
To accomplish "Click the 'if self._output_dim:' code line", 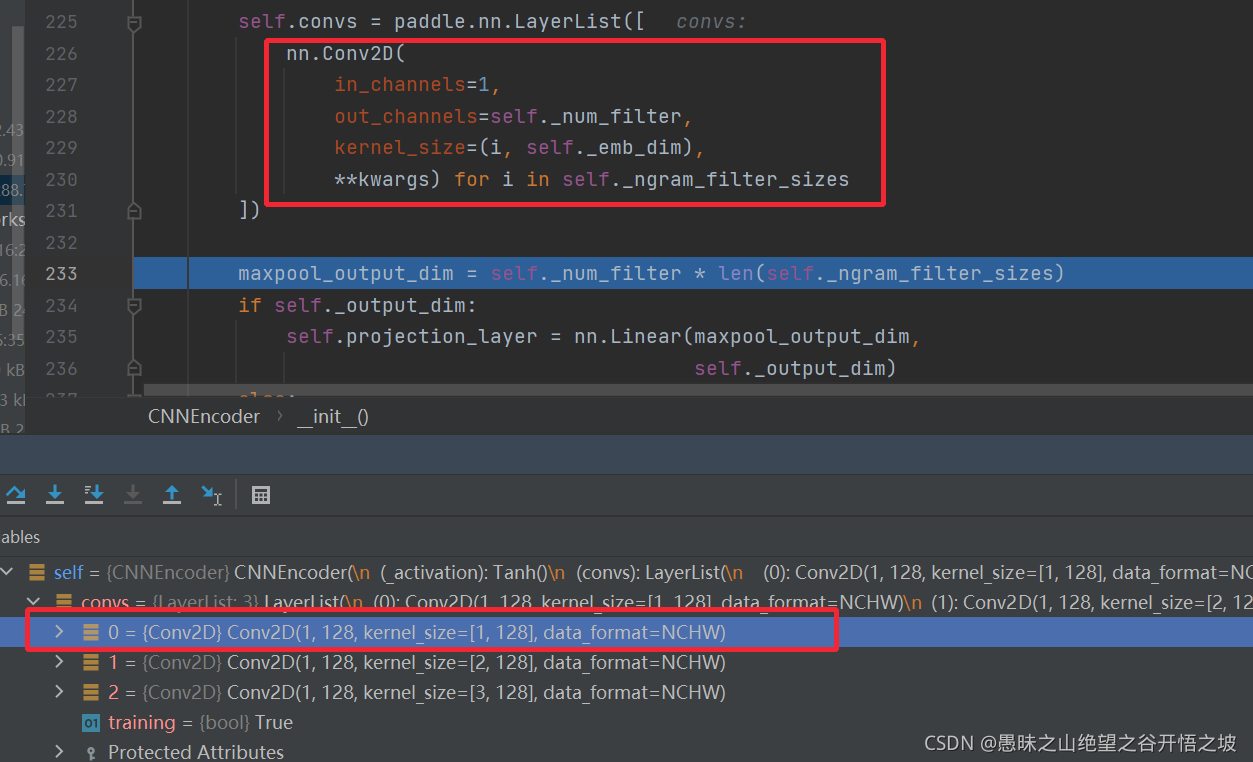I will tap(358, 305).
